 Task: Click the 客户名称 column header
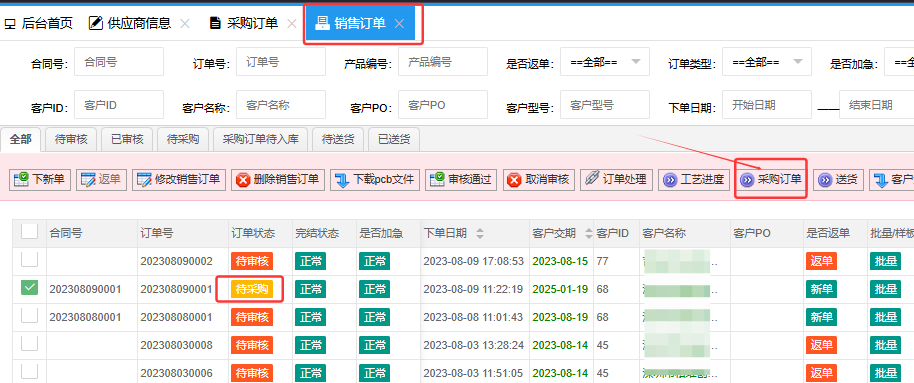(684, 234)
